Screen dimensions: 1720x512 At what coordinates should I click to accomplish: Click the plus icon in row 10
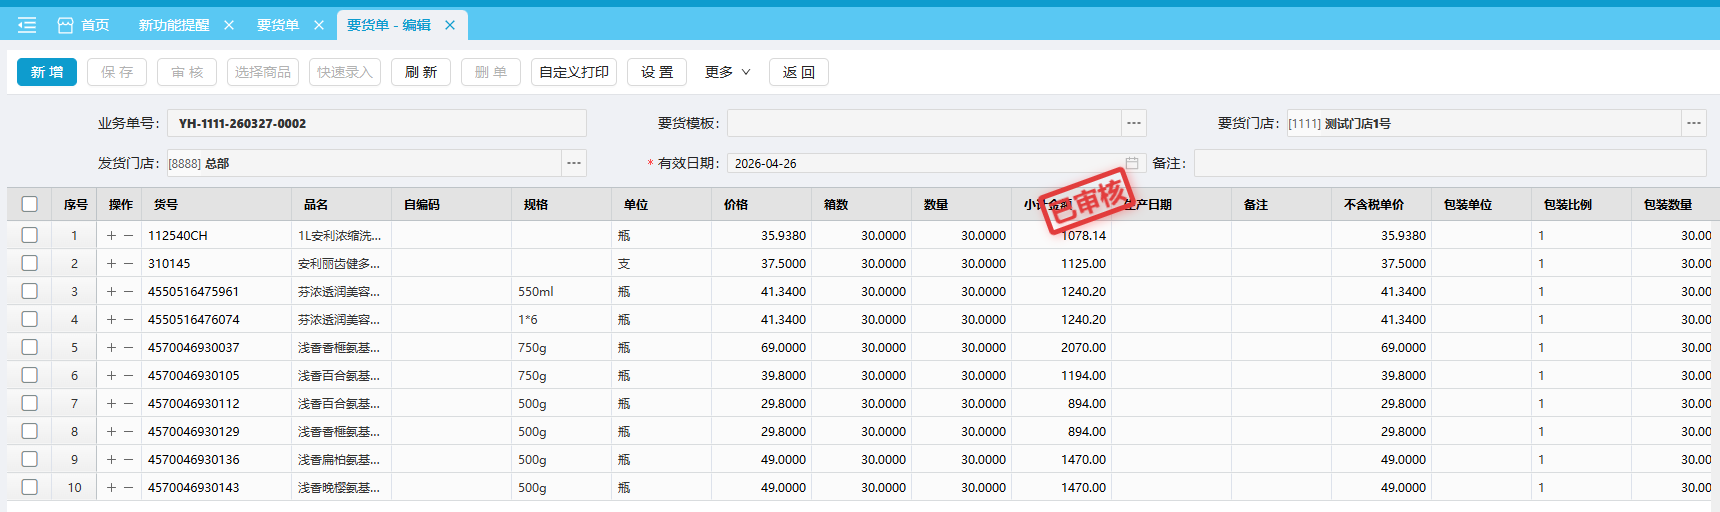(x=111, y=488)
